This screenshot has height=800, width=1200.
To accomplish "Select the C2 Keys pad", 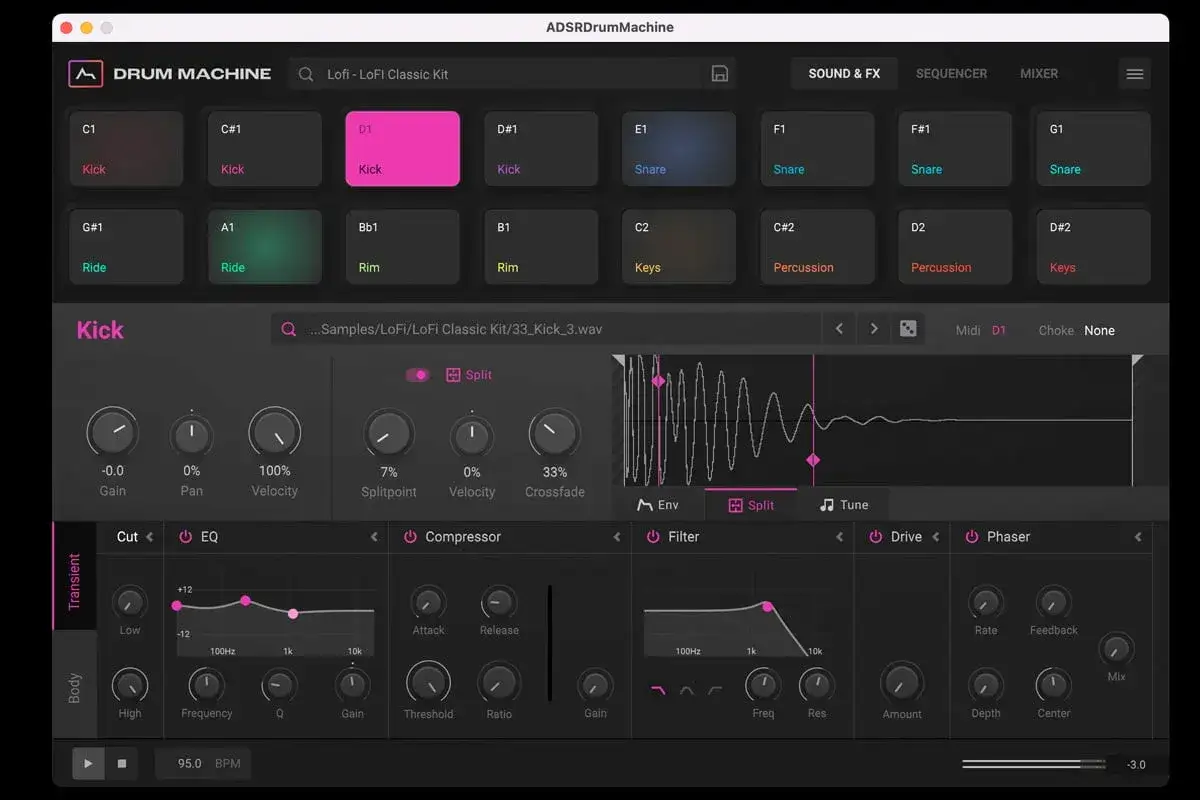I will (x=679, y=247).
